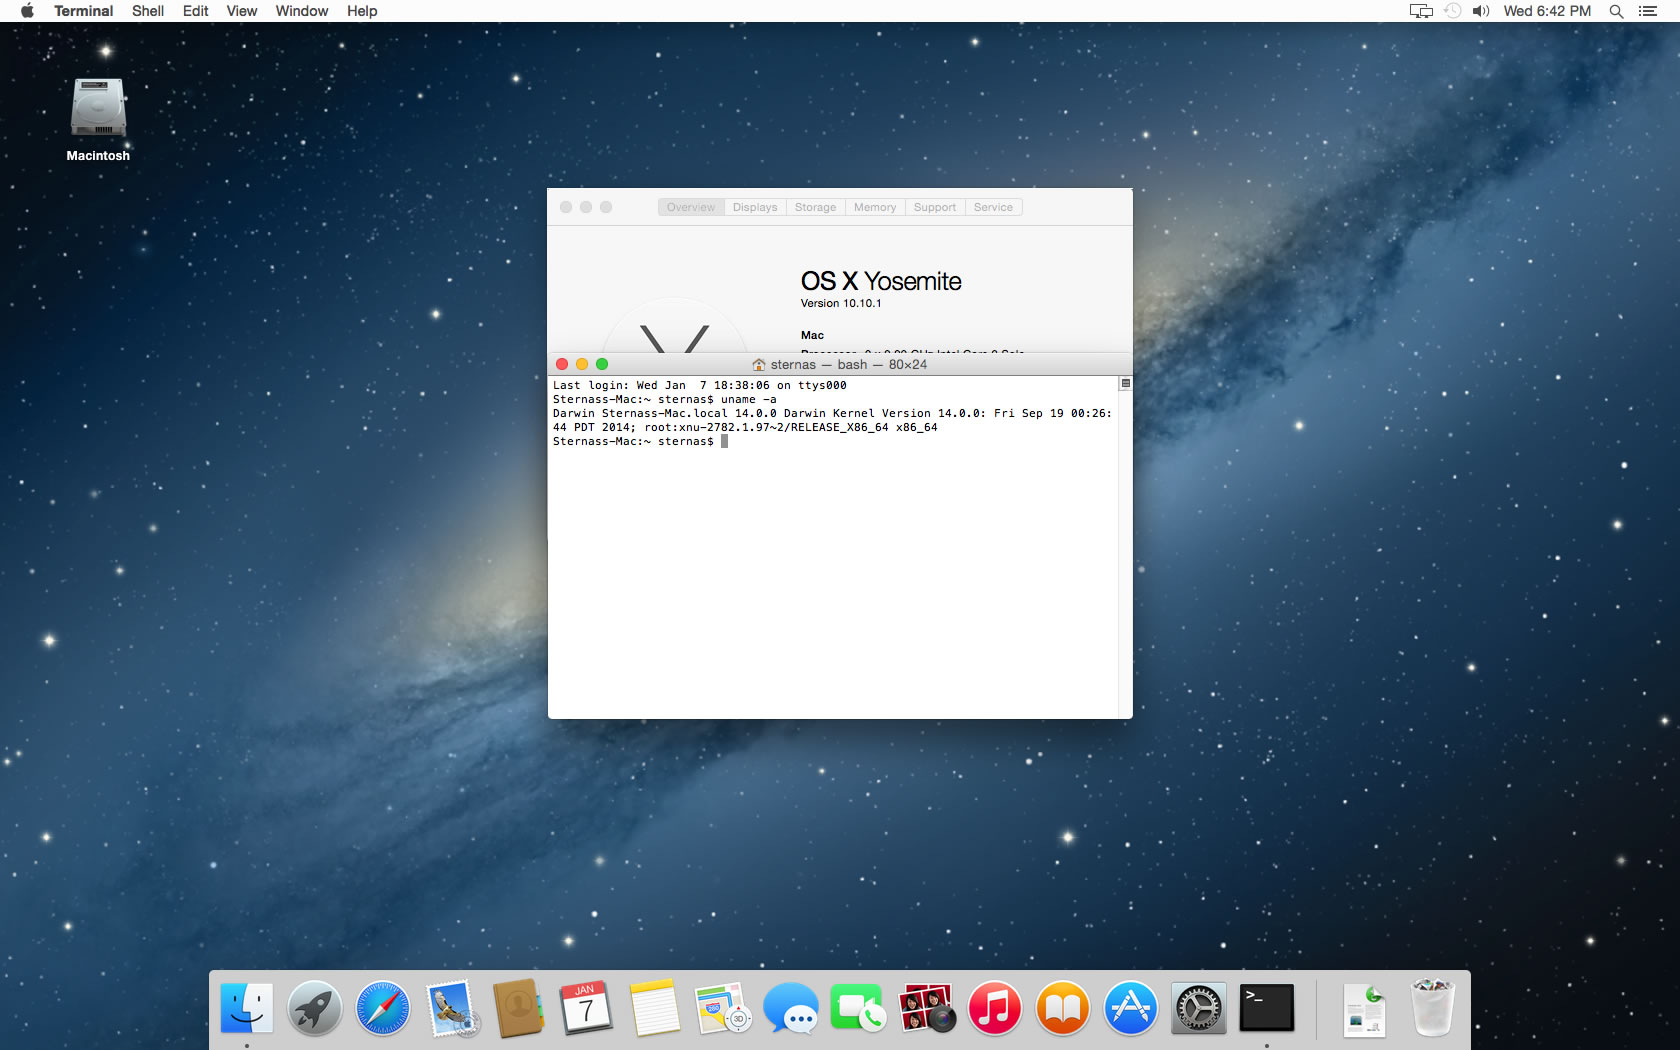This screenshot has width=1680, height=1050.
Task: Open the Downloads stack in Dock
Action: click(x=1365, y=1010)
